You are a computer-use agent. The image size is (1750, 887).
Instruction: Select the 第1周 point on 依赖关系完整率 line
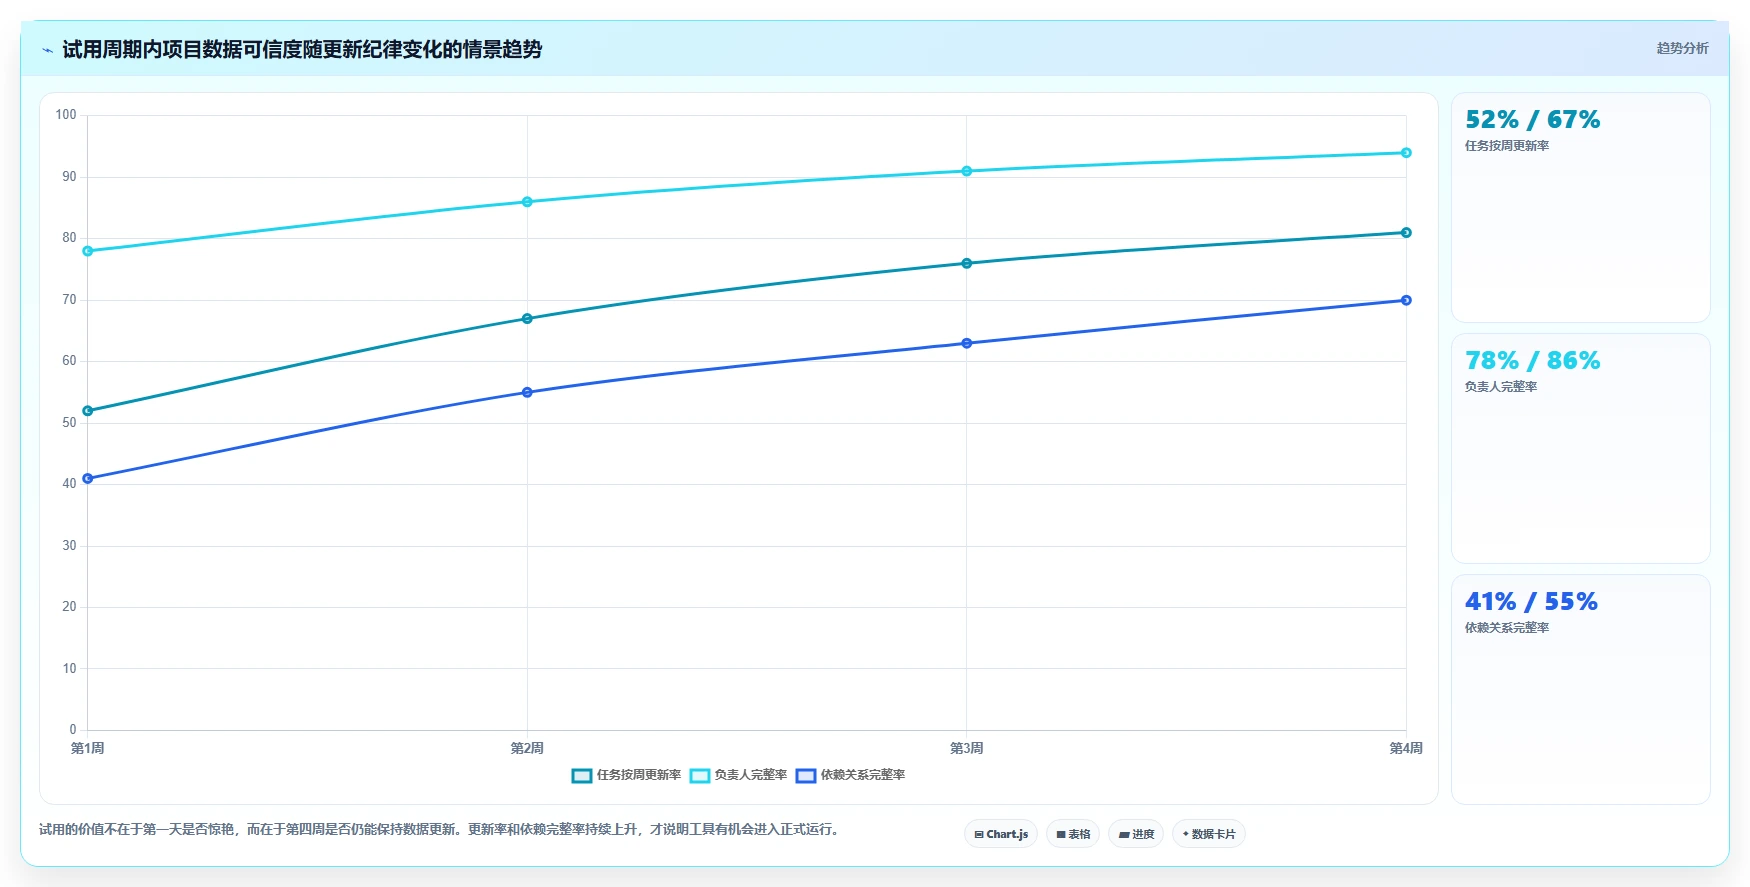(x=88, y=479)
